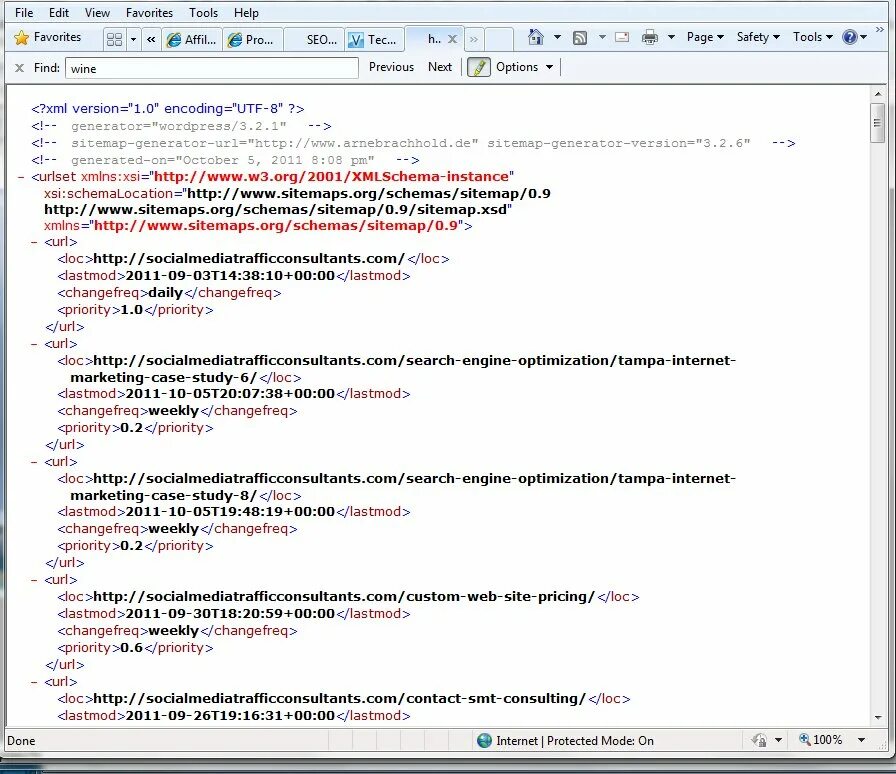Open the Home dropdown arrow
The height and width of the screenshot is (774, 896).
click(x=557, y=37)
